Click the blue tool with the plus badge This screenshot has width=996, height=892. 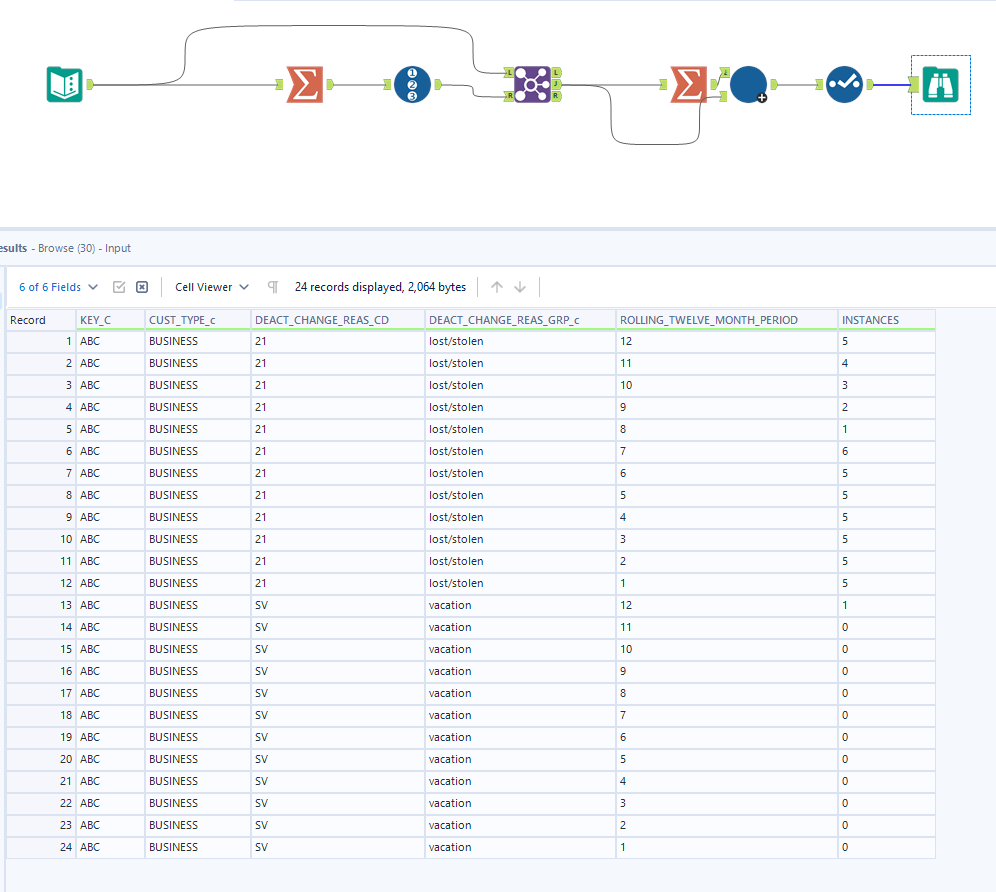pyautogui.click(x=748, y=84)
